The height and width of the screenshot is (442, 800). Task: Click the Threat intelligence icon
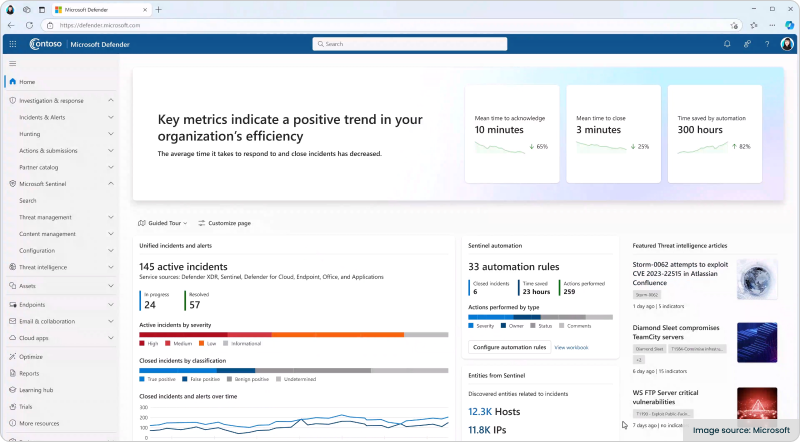click(x=13, y=267)
